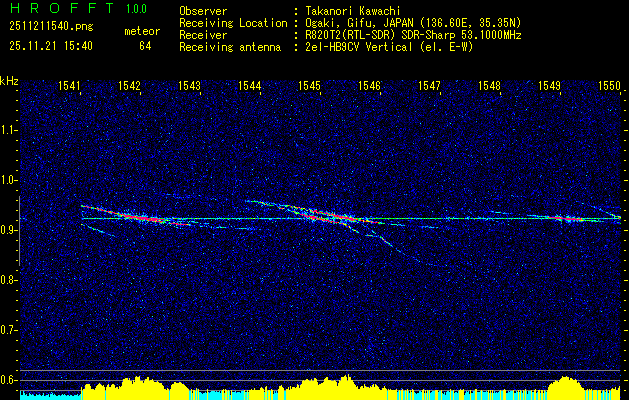Click the 1544 time marker
The width and height of the screenshot is (629, 400).
point(250,86)
